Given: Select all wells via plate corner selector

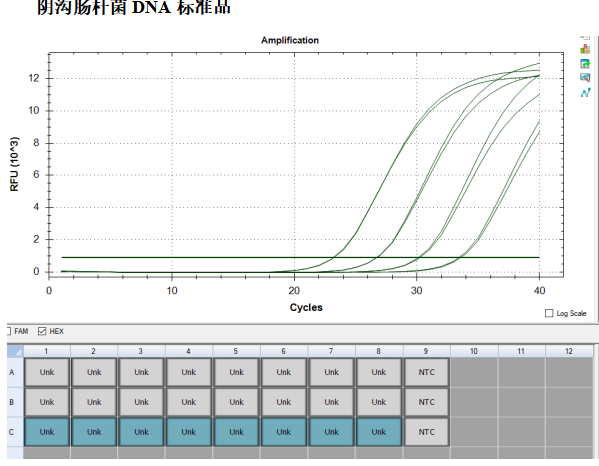Looking at the screenshot, I should click(15, 351).
